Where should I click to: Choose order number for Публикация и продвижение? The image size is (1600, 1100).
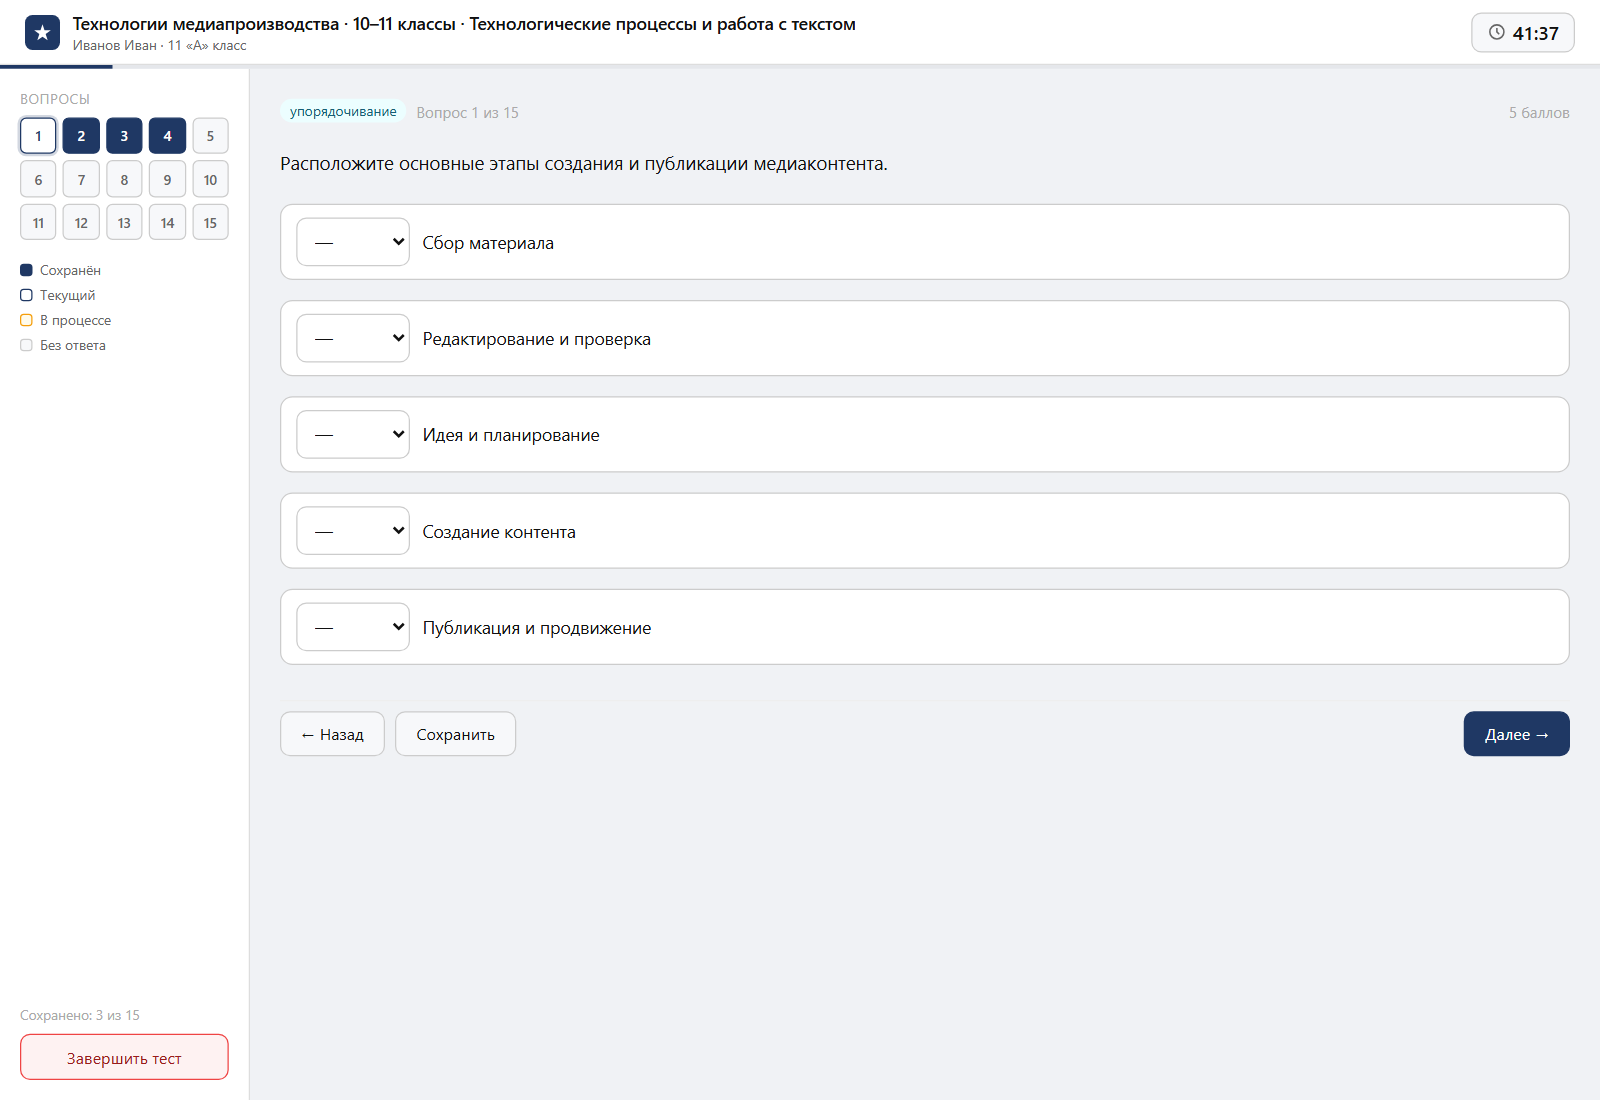[x=353, y=627]
